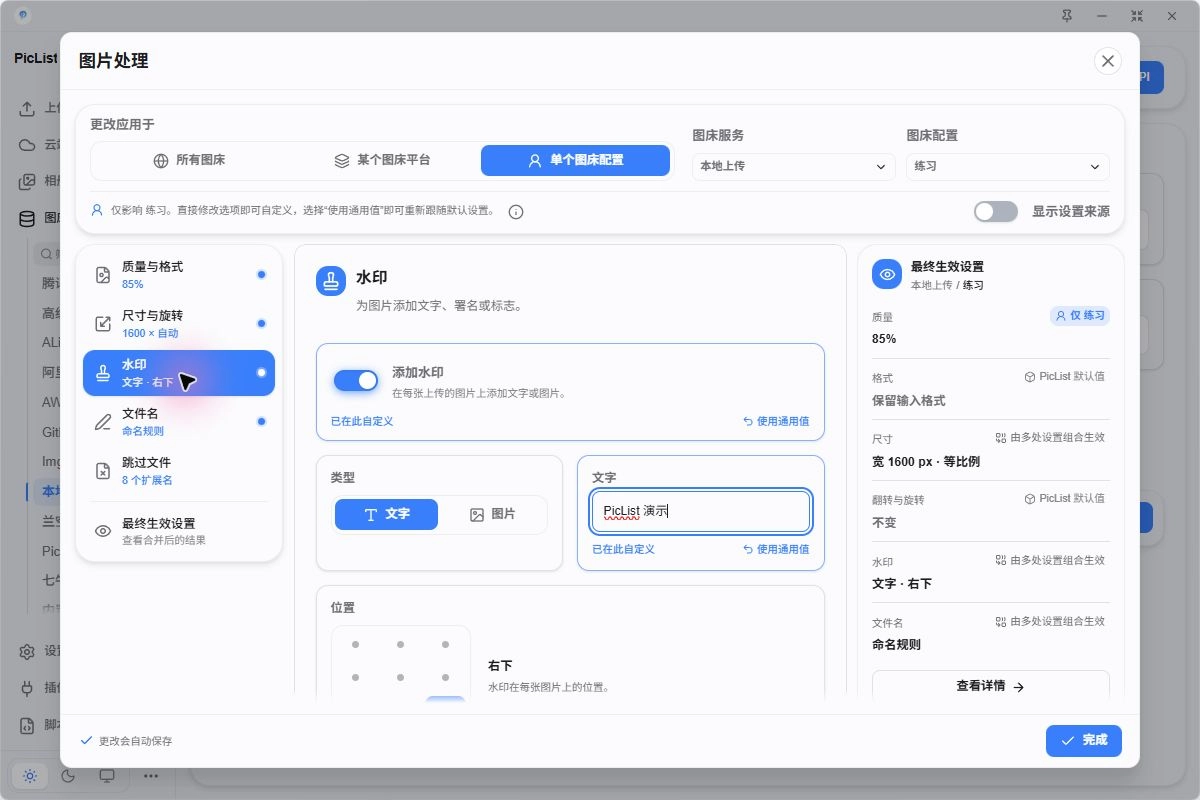
Task: Click database 图床 icon in PicList sidebar
Action: 28,217
